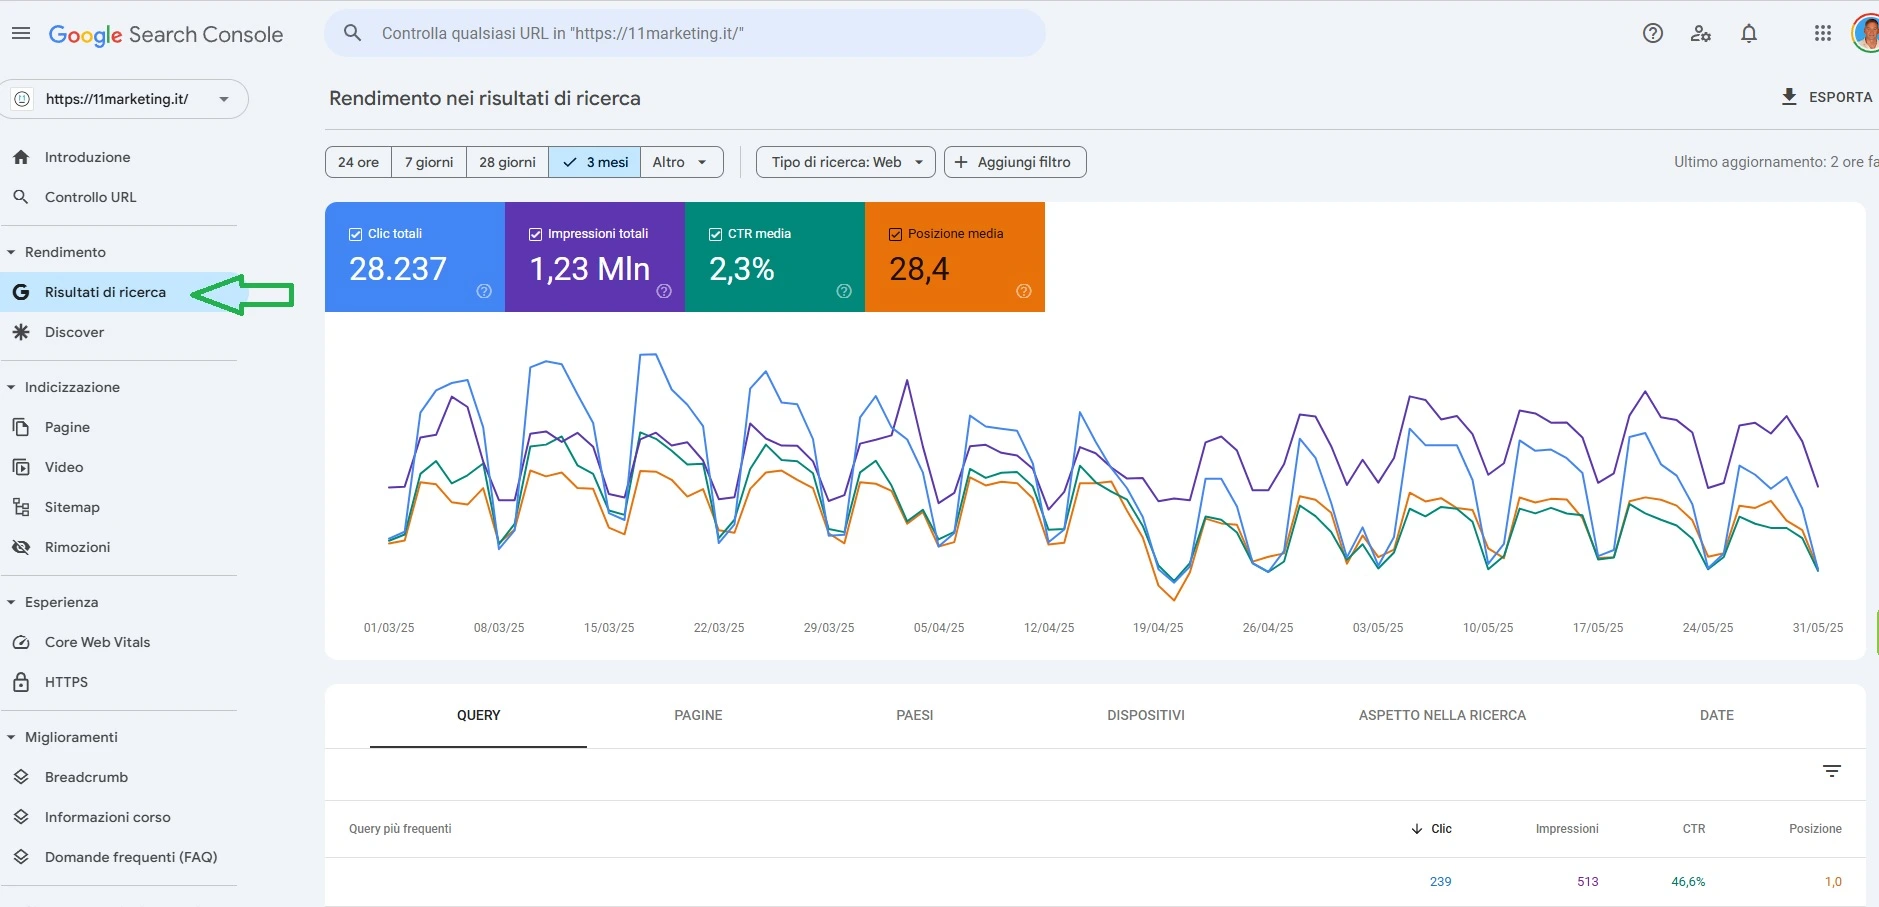1879x907 pixels.
Task: Switch to the PAGINE tab
Action: [x=698, y=715]
